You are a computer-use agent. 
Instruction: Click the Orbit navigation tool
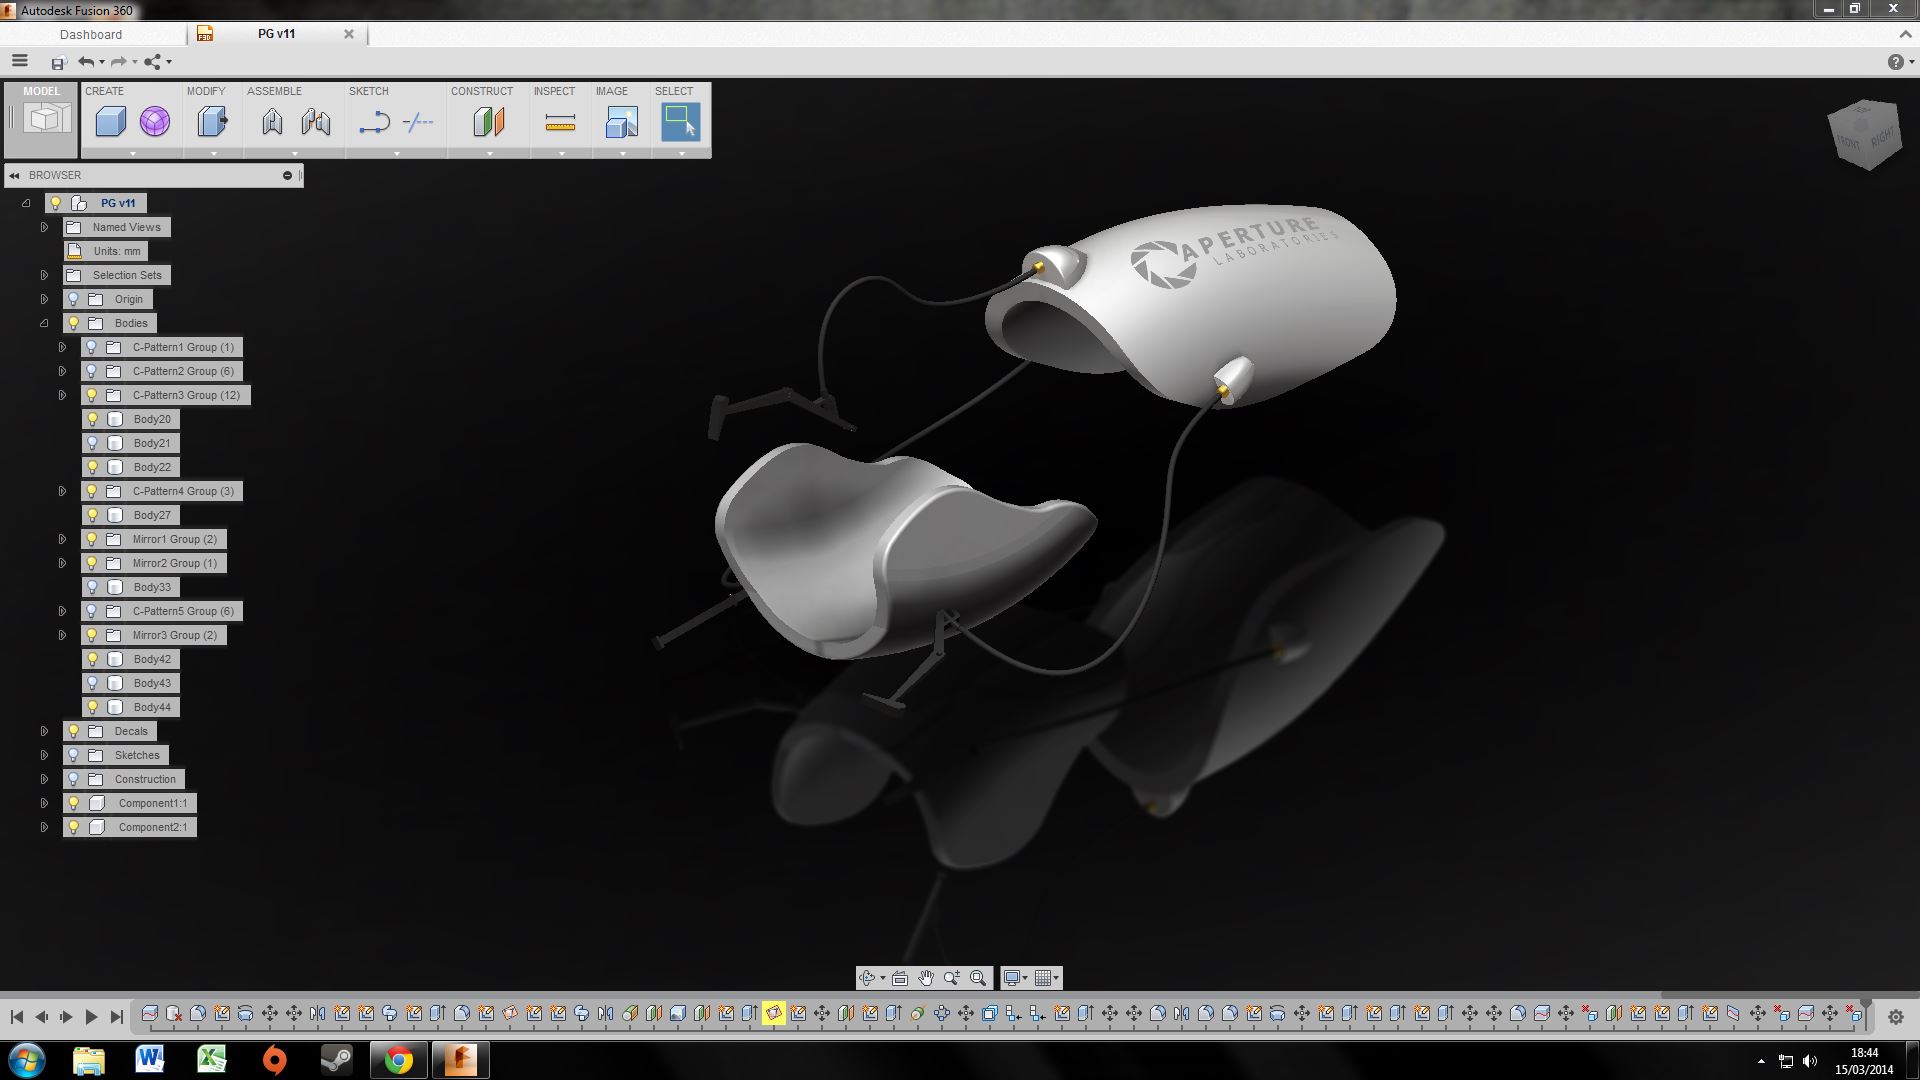[868, 978]
